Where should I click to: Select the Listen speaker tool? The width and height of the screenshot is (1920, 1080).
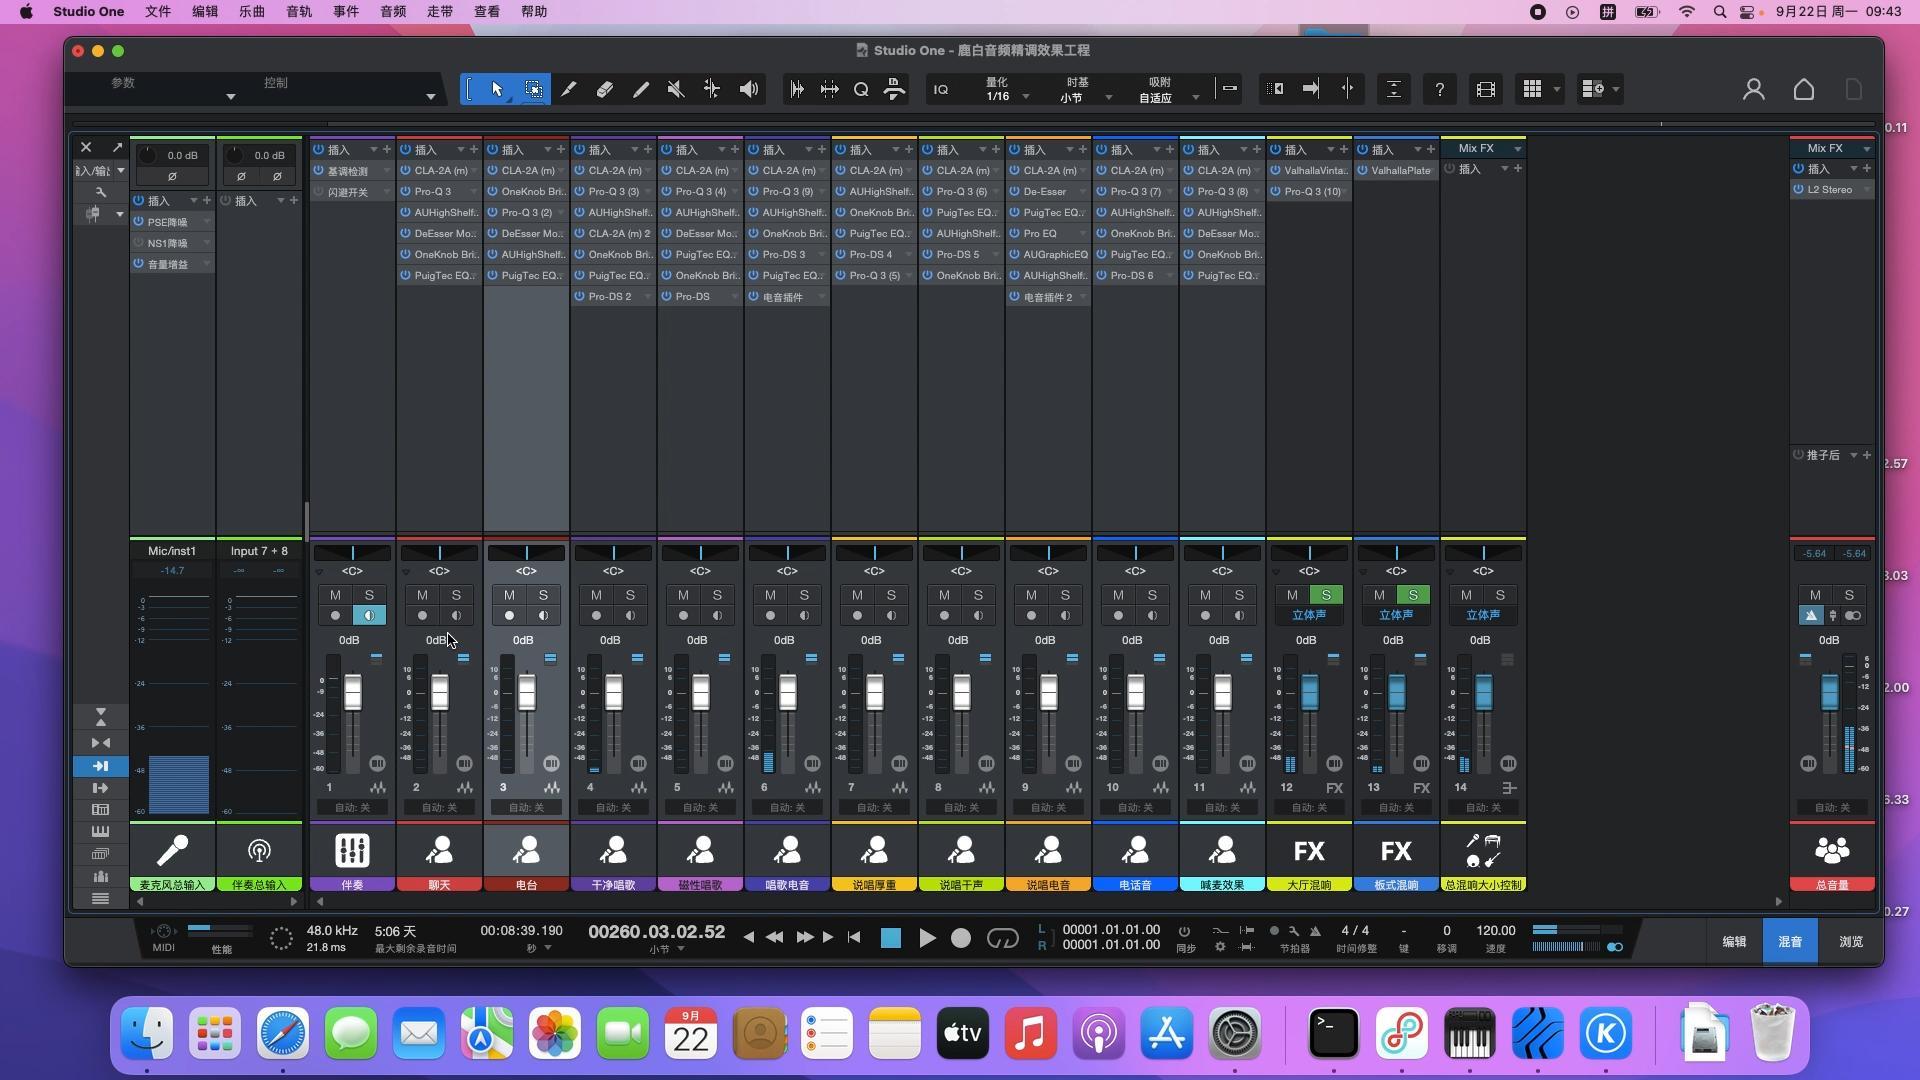tap(748, 89)
